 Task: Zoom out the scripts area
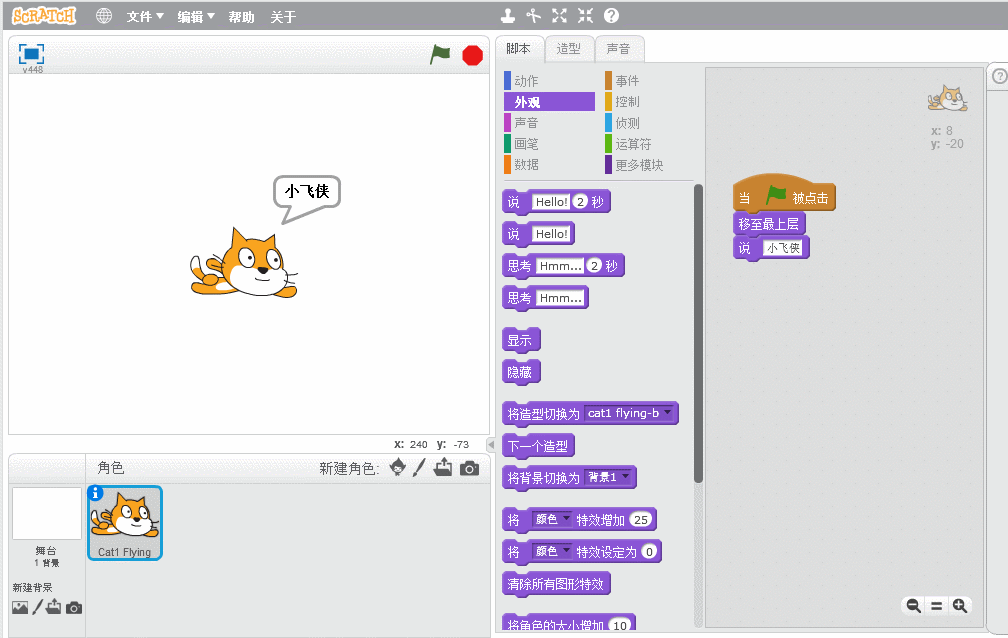(914, 605)
